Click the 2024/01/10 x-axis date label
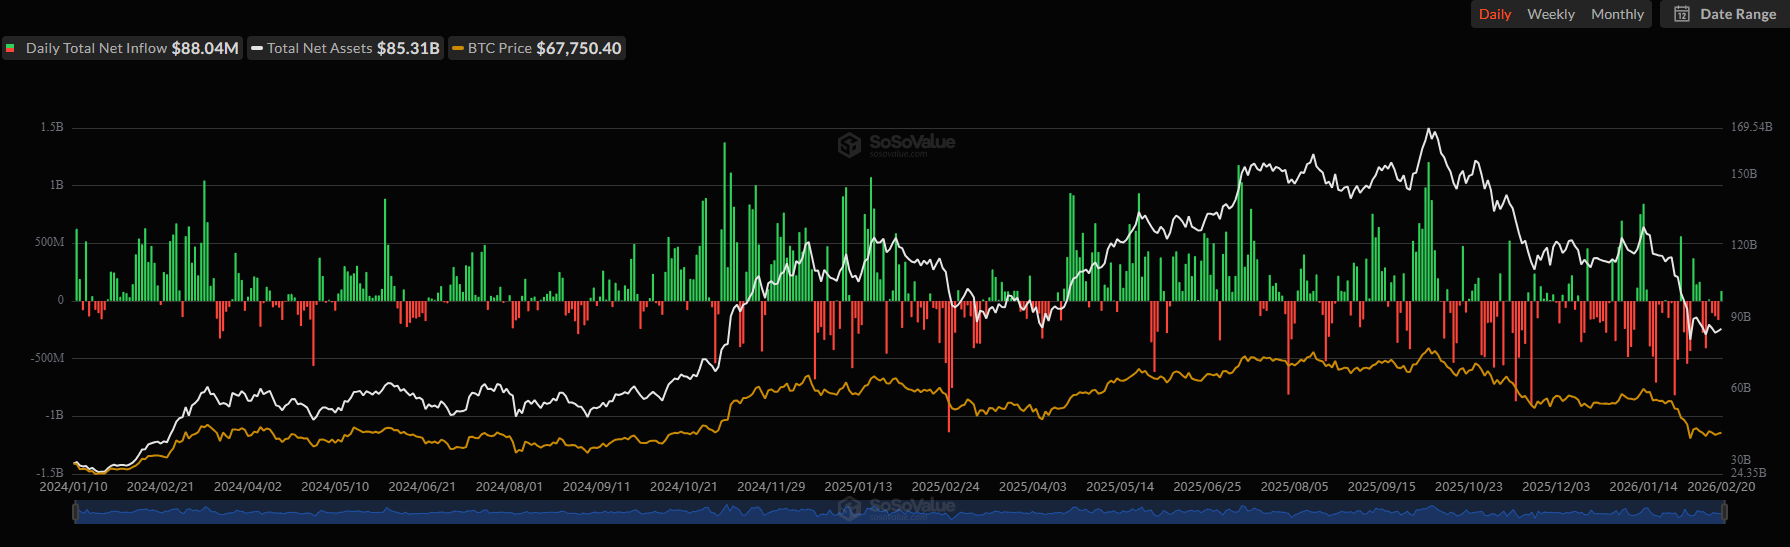 73,487
